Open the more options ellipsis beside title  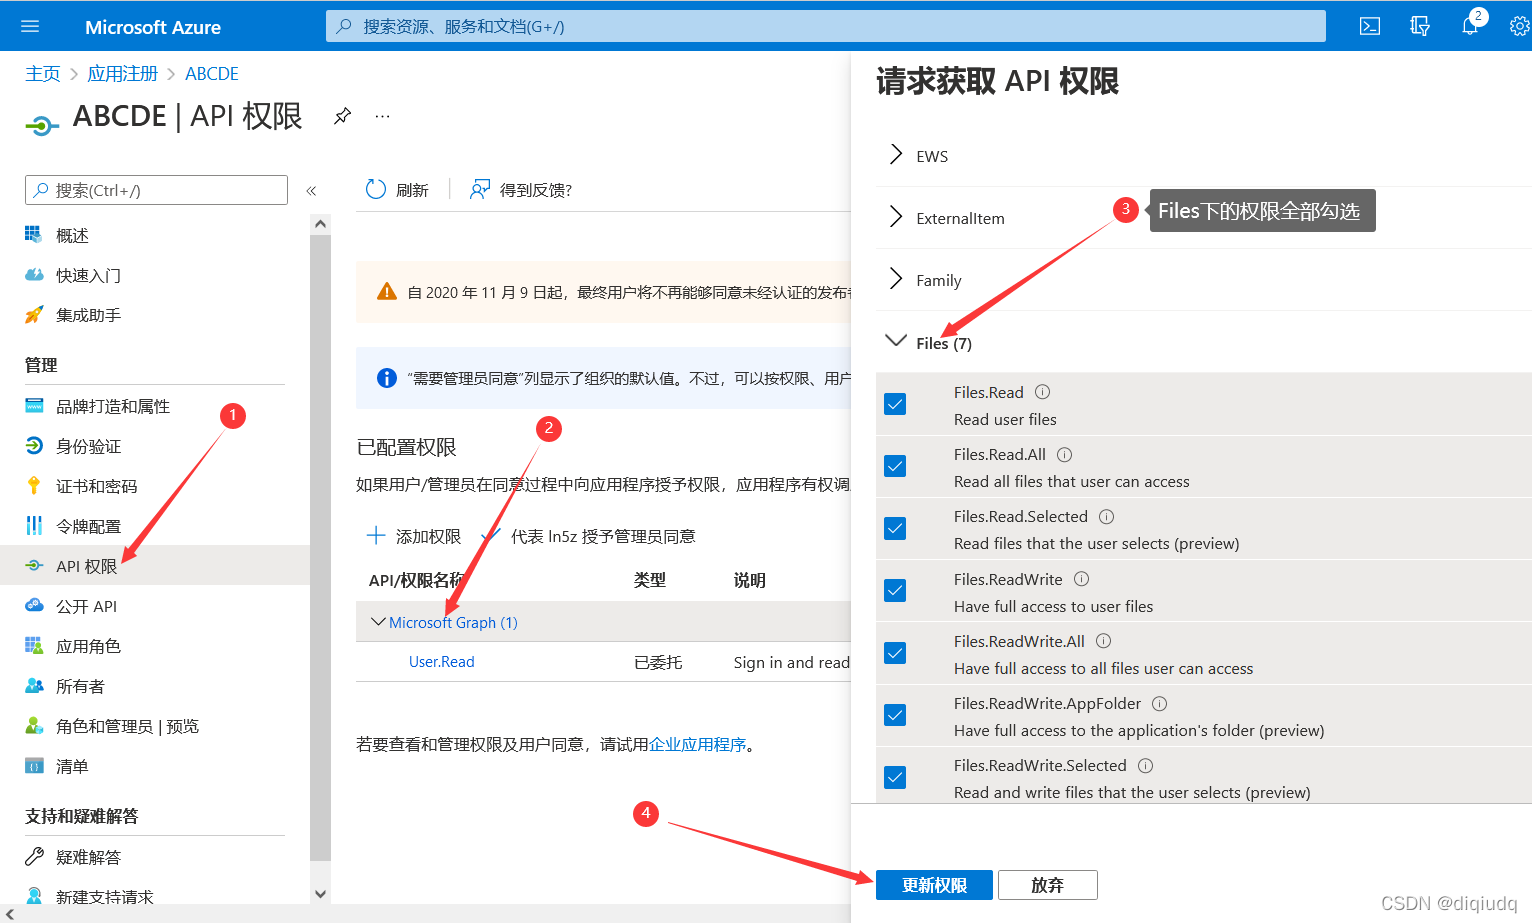click(382, 116)
